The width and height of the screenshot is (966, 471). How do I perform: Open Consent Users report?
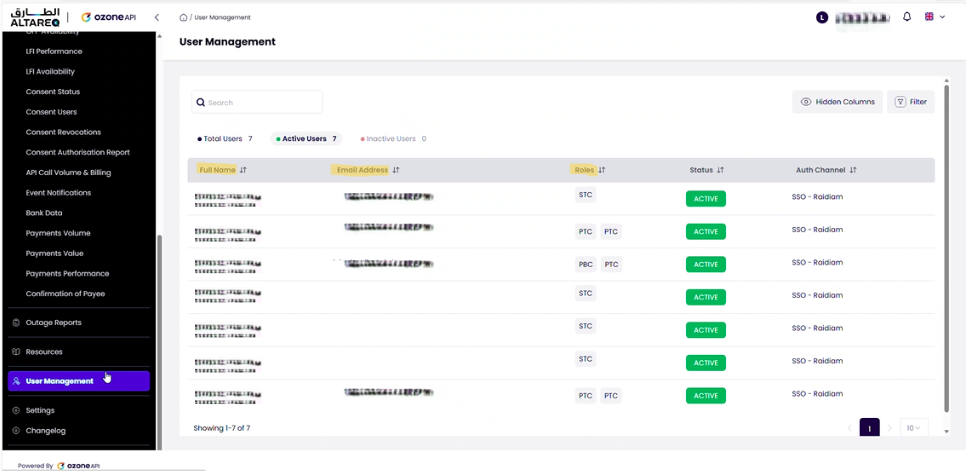(x=51, y=112)
